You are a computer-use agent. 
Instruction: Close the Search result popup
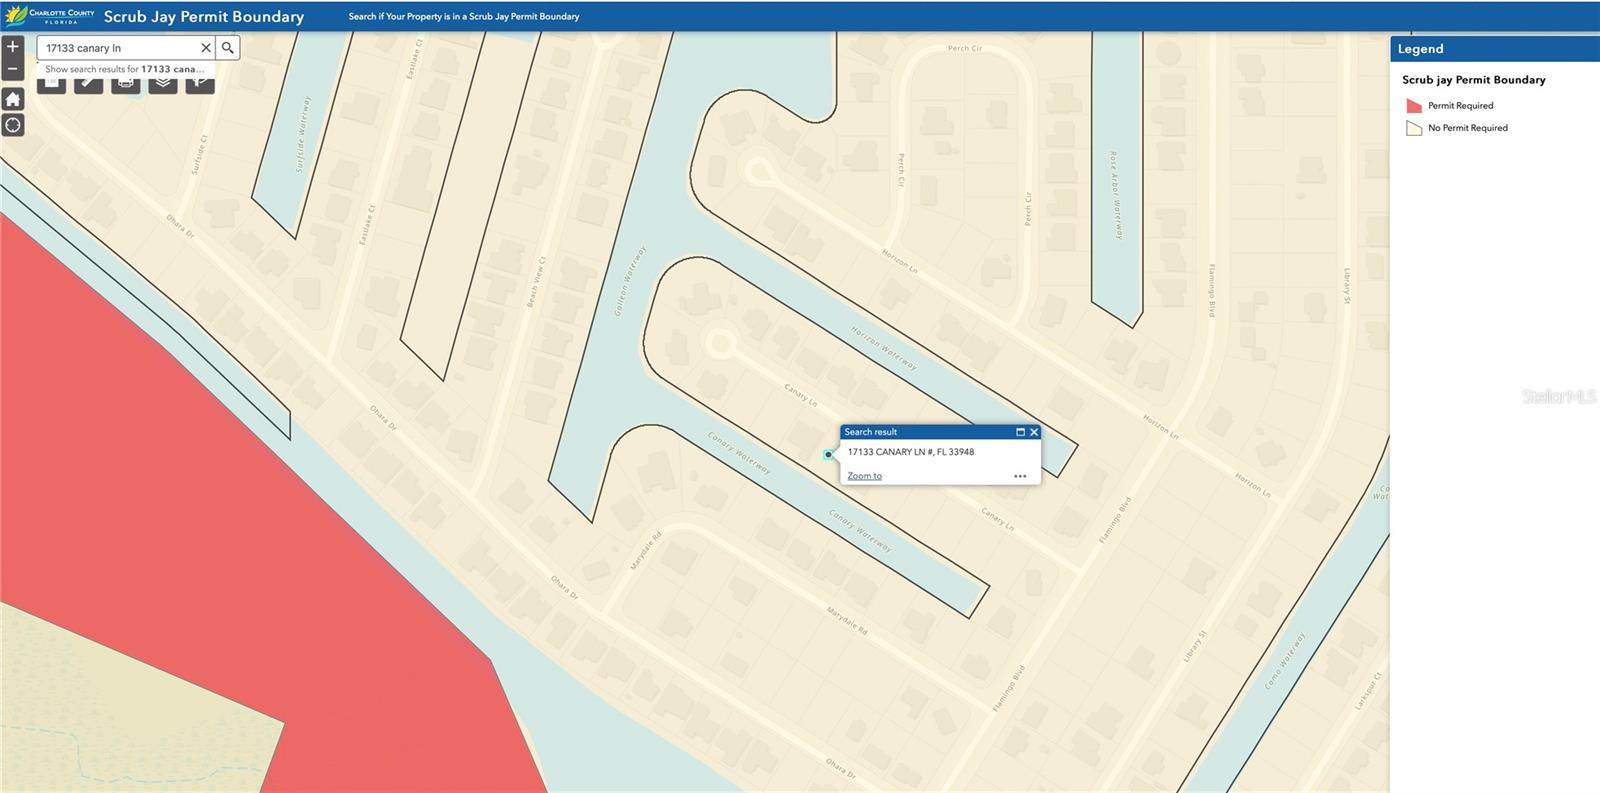click(x=1034, y=432)
